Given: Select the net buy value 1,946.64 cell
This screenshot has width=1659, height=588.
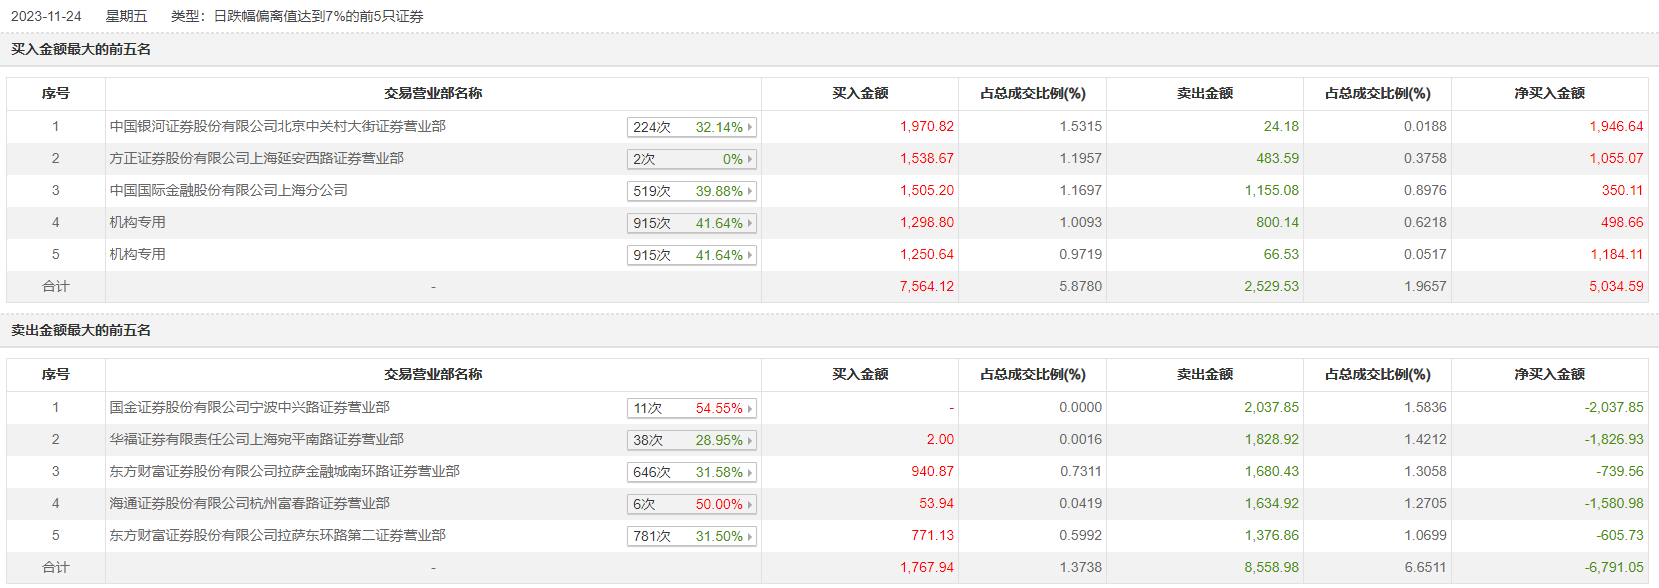Looking at the screenshot, I should click(1616, 126).
